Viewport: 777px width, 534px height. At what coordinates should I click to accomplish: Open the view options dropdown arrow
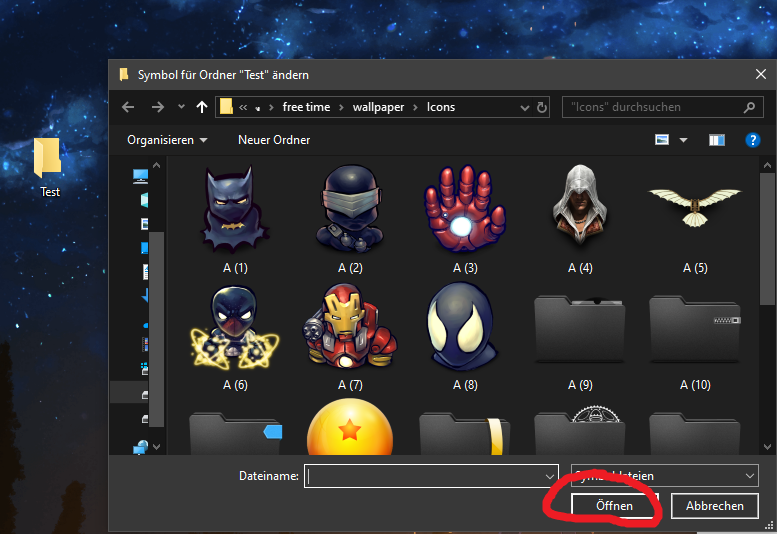tap(683, 141)
